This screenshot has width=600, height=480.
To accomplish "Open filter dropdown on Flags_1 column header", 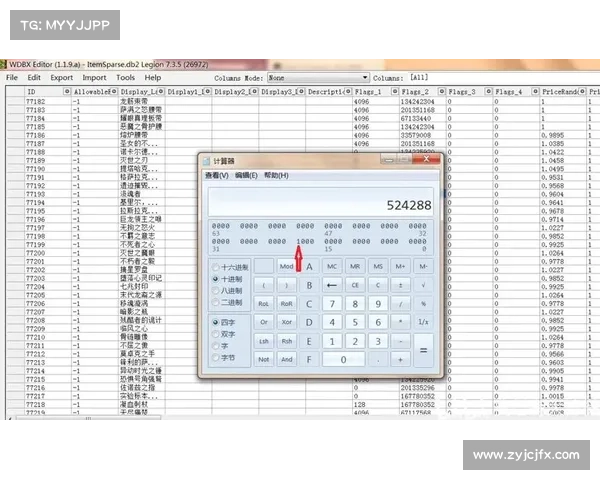I will (x=393, y=91).
